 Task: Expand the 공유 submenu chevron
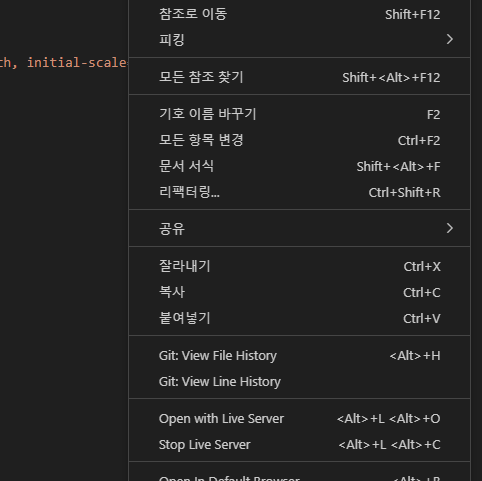click(x=450, y=228)
